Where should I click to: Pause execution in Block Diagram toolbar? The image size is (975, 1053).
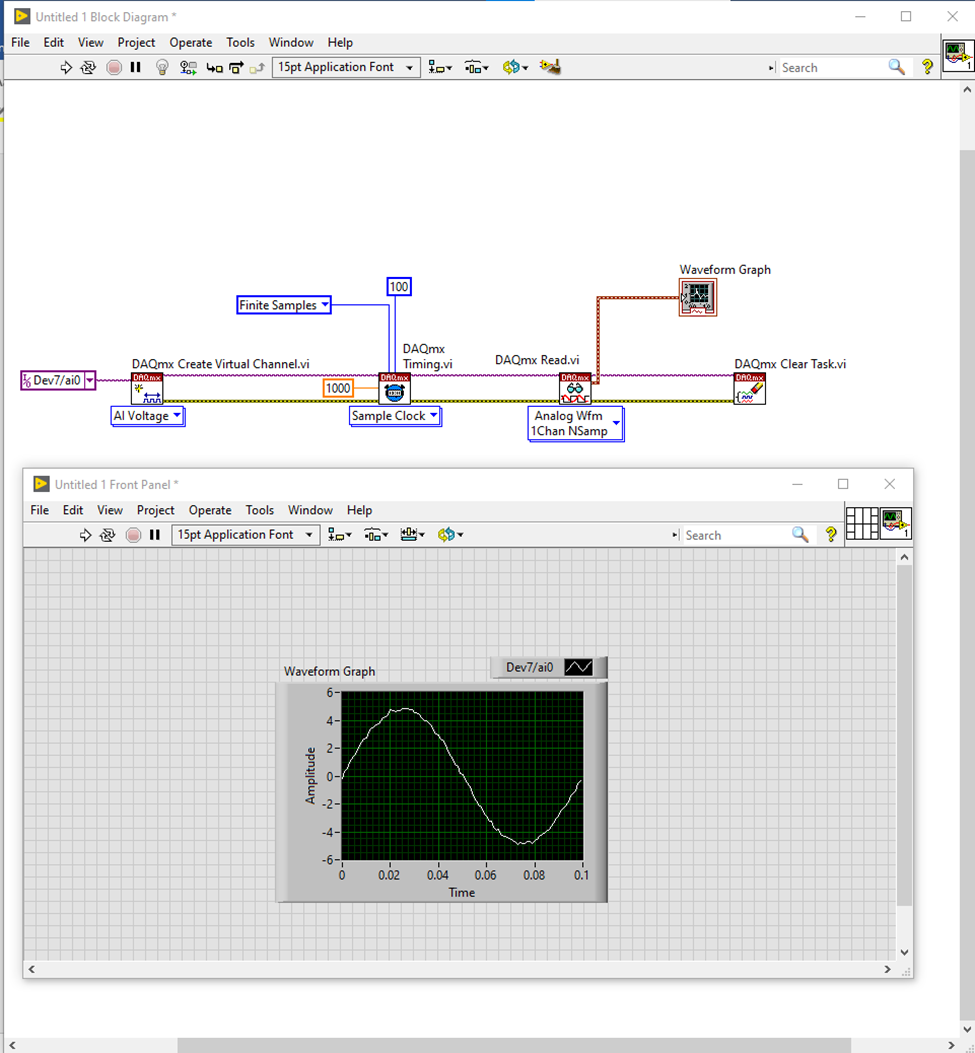136,67
